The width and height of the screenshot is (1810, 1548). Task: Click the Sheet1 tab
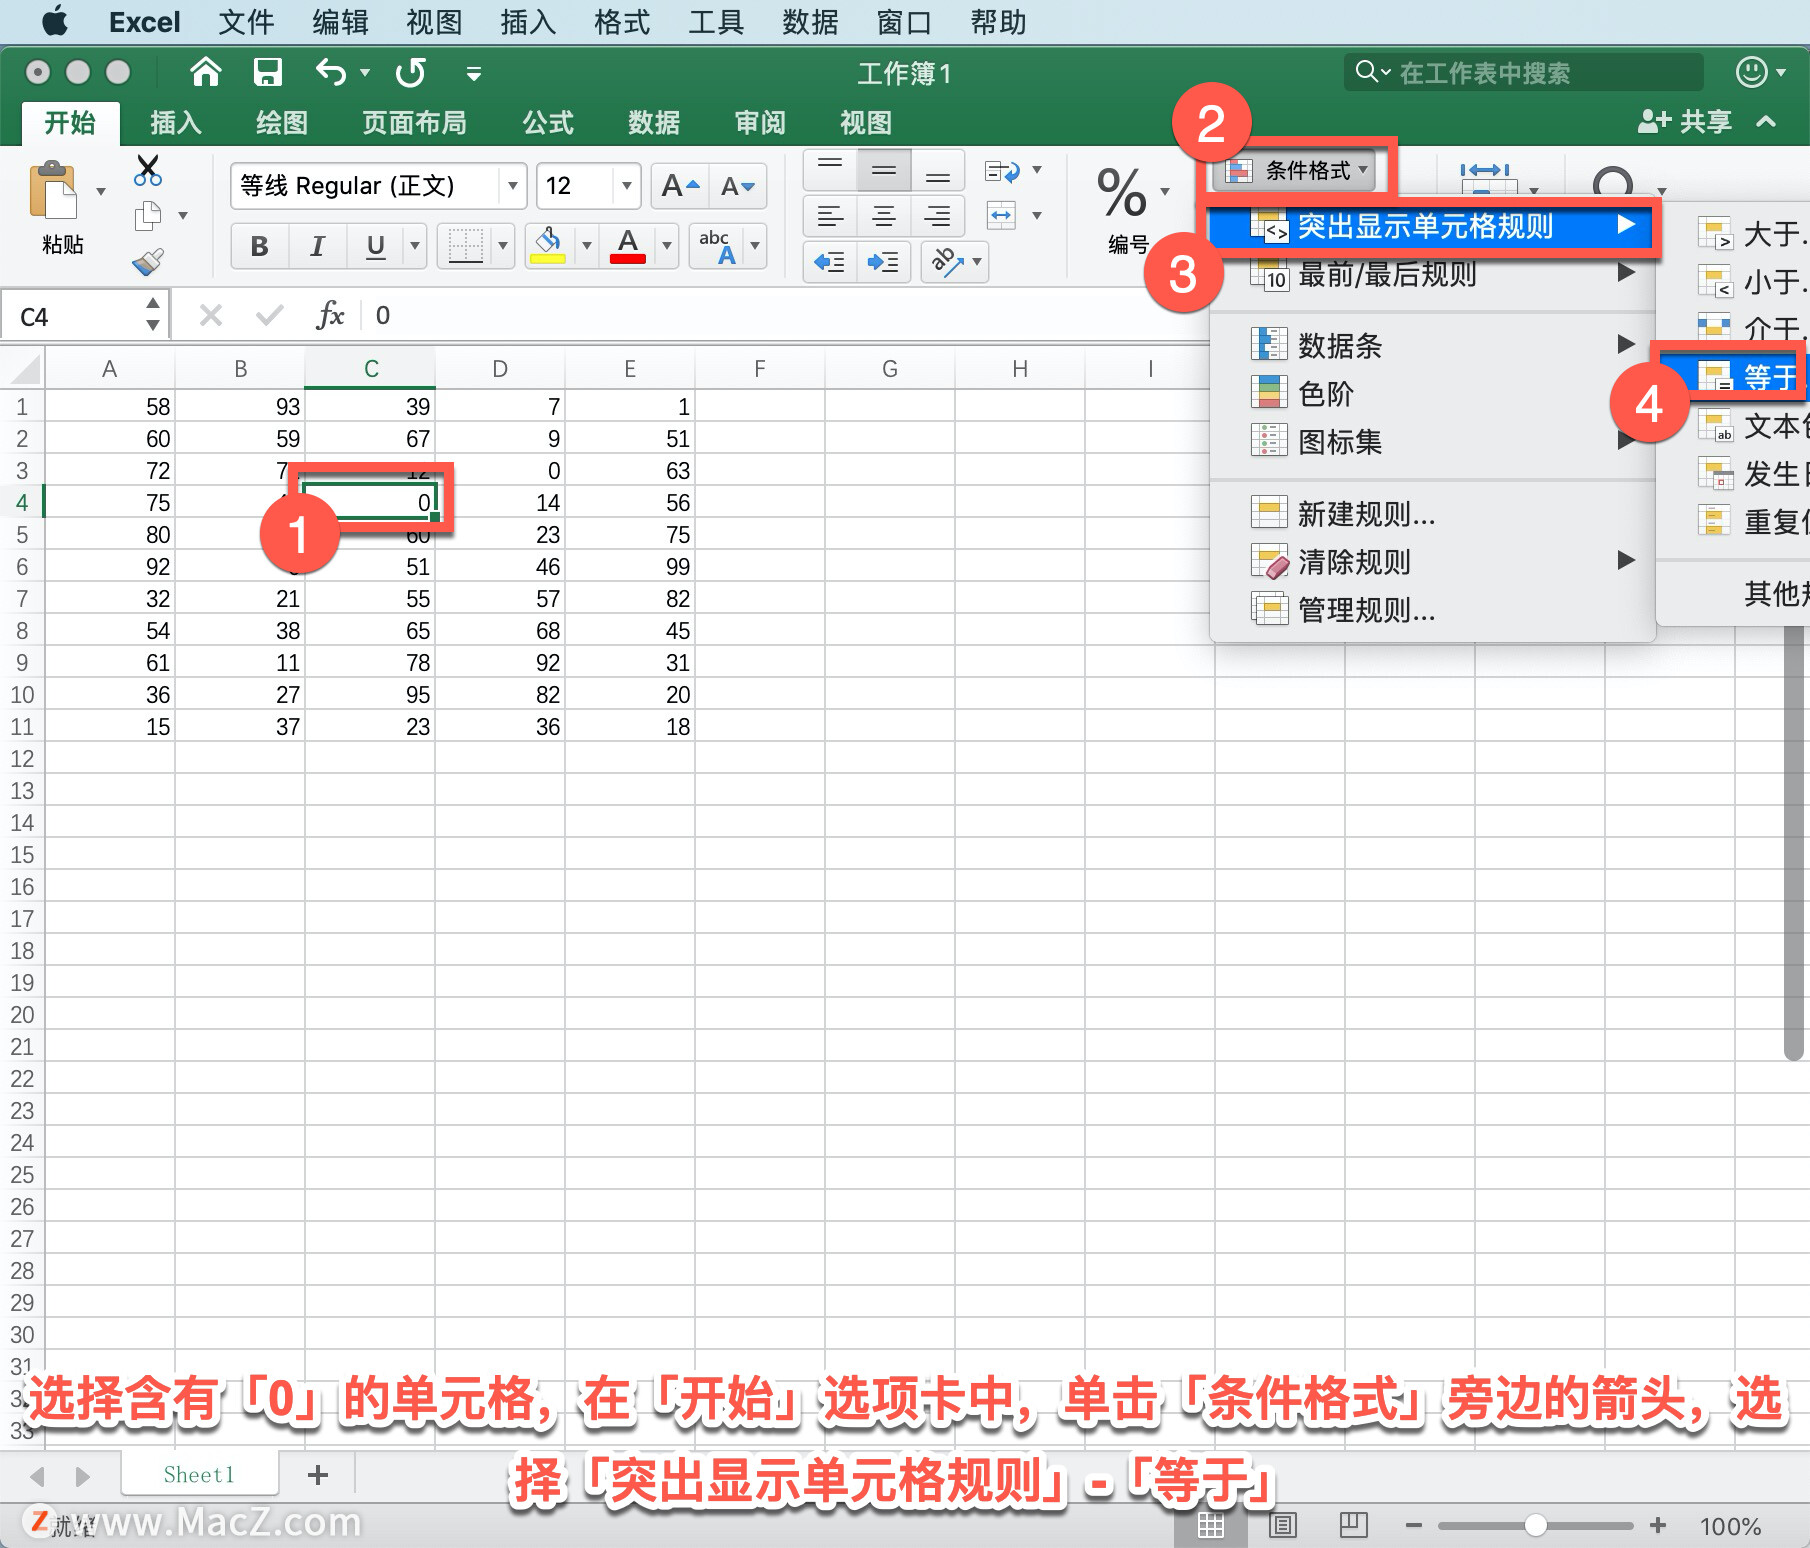coord(199,1475)
